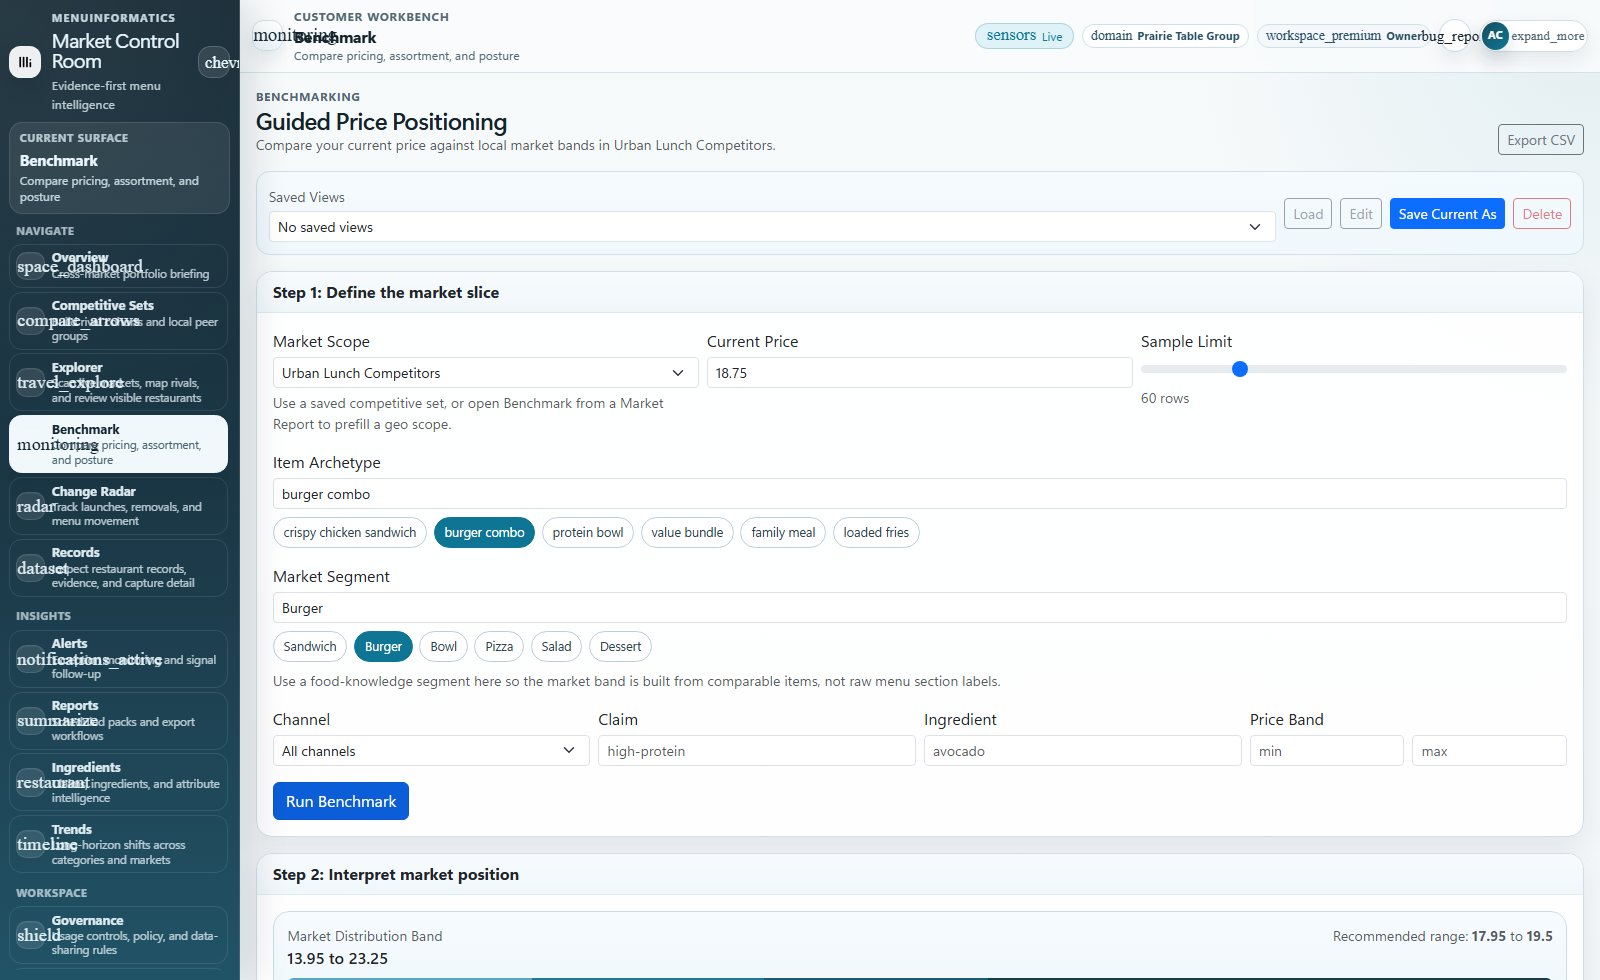Open the Alerts navigation item
1600x980 pixels.
pos(118,659)
